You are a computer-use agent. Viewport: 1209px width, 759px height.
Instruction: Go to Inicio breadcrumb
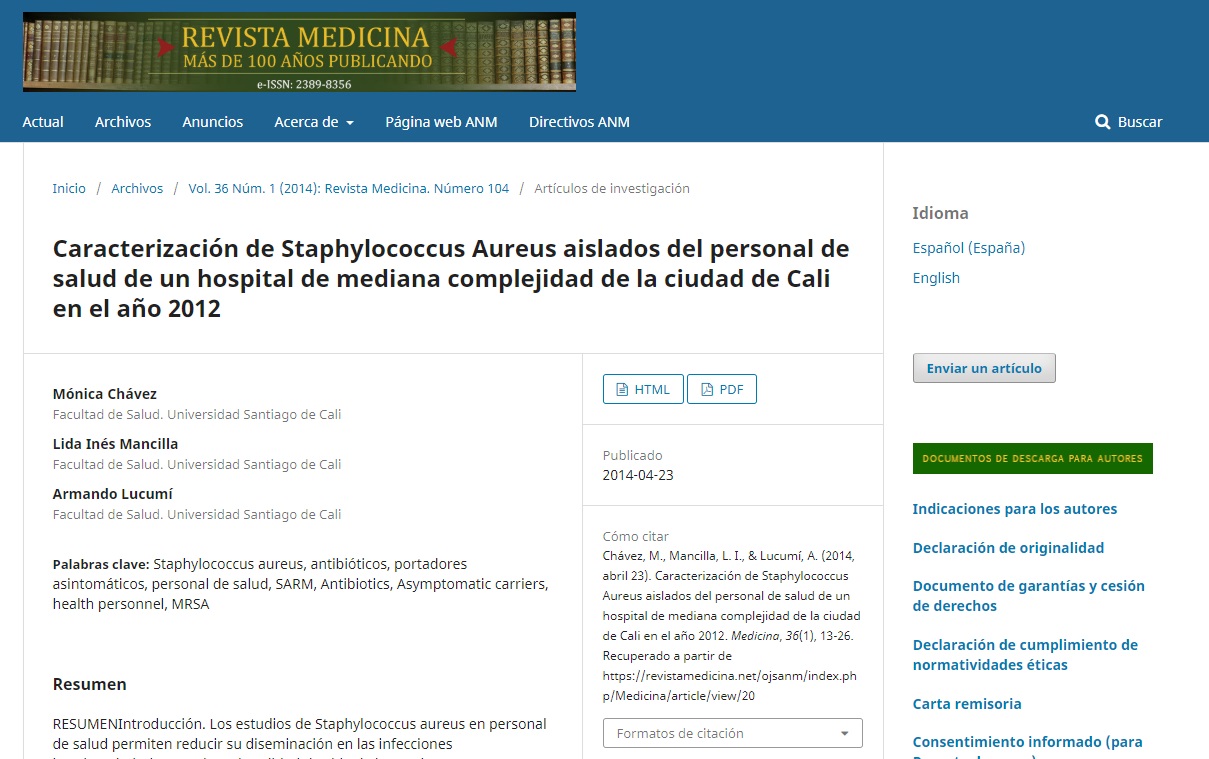pos(69,188)
